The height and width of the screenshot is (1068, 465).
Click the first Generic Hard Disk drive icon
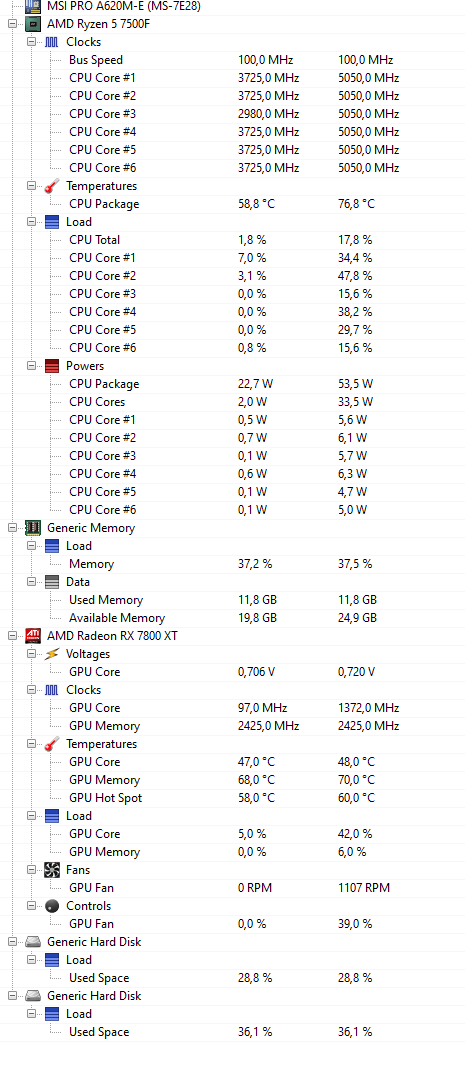tap(33, 942)
